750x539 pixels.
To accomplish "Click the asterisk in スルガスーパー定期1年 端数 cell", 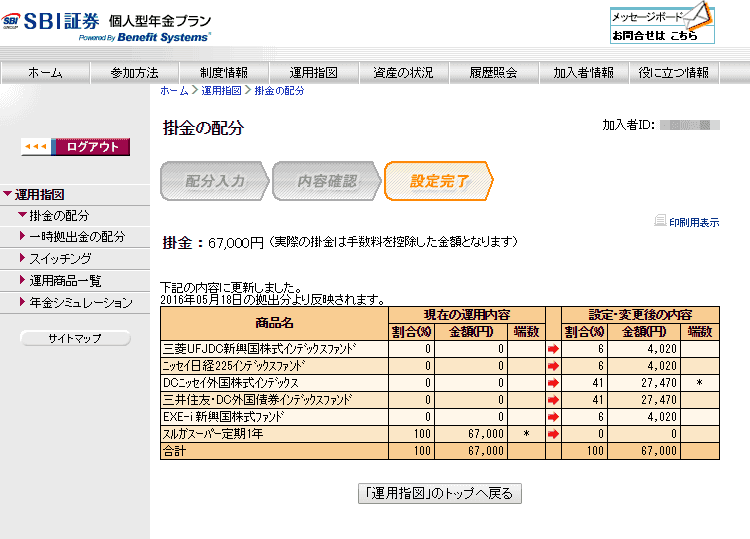I will click(x=526, y=434).
